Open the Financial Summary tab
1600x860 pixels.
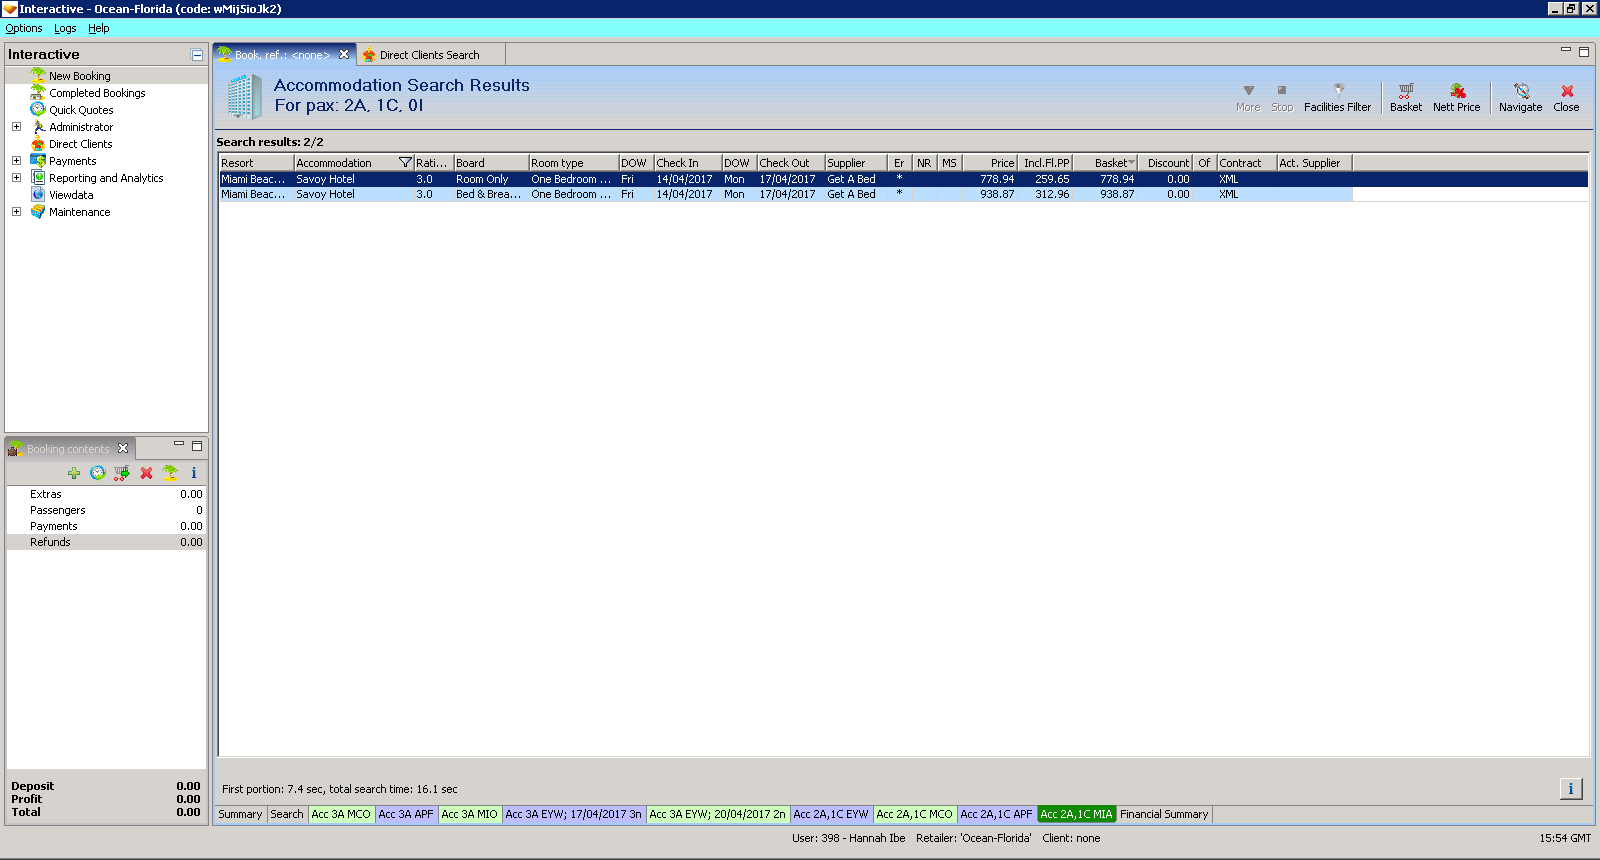pos(1164,815)
